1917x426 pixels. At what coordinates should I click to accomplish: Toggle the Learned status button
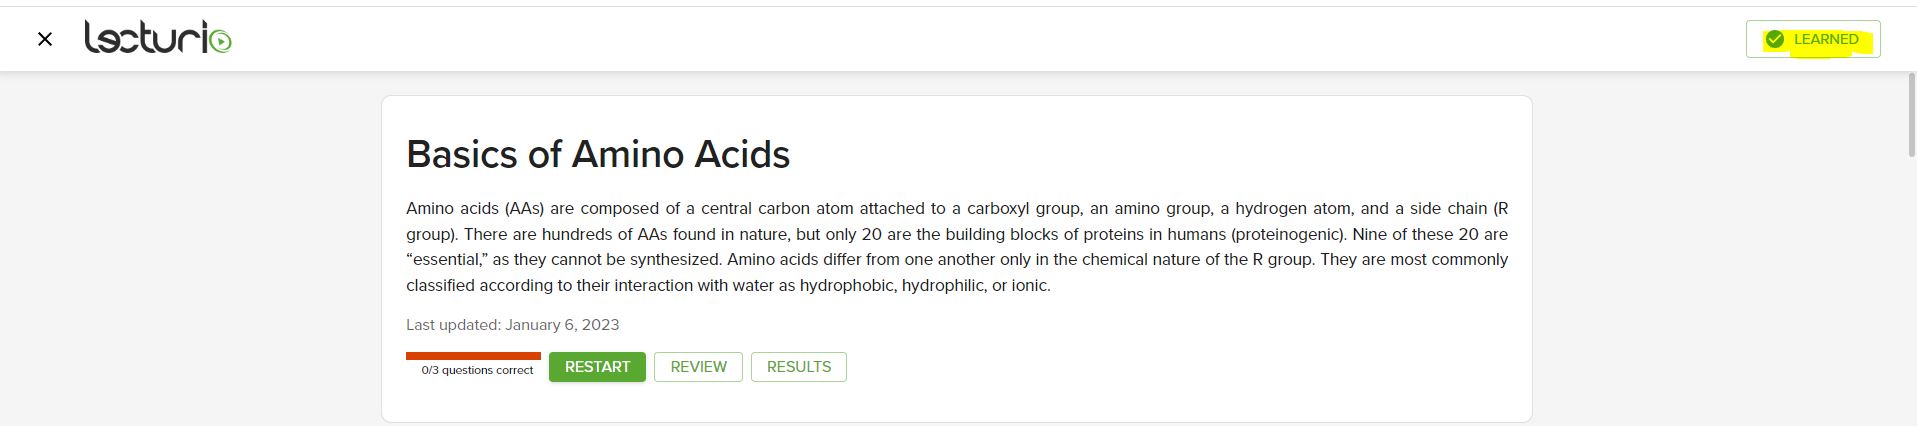coord(1812,39)
